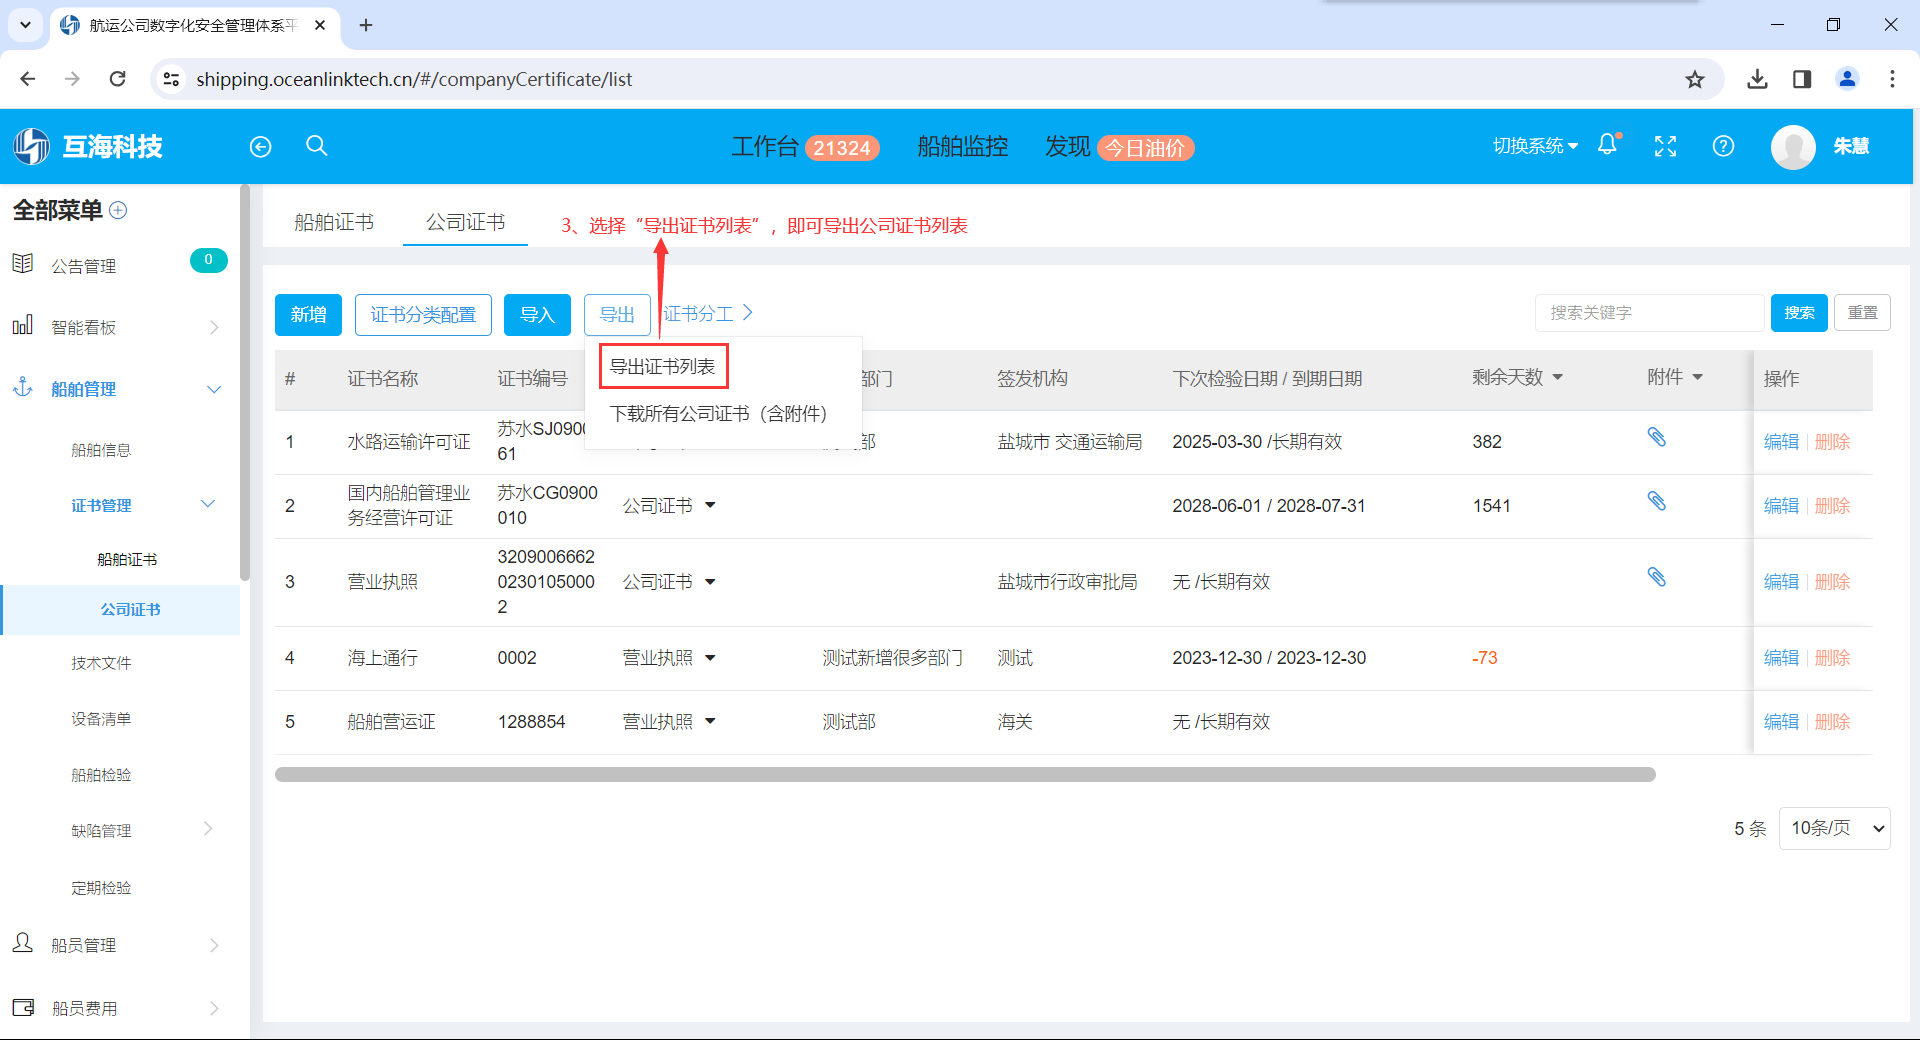Image resolution: width=1920 pixels, height=1040 pixels.
Task: Select the 公司证书 tab
Action: (x=466, y=222)
